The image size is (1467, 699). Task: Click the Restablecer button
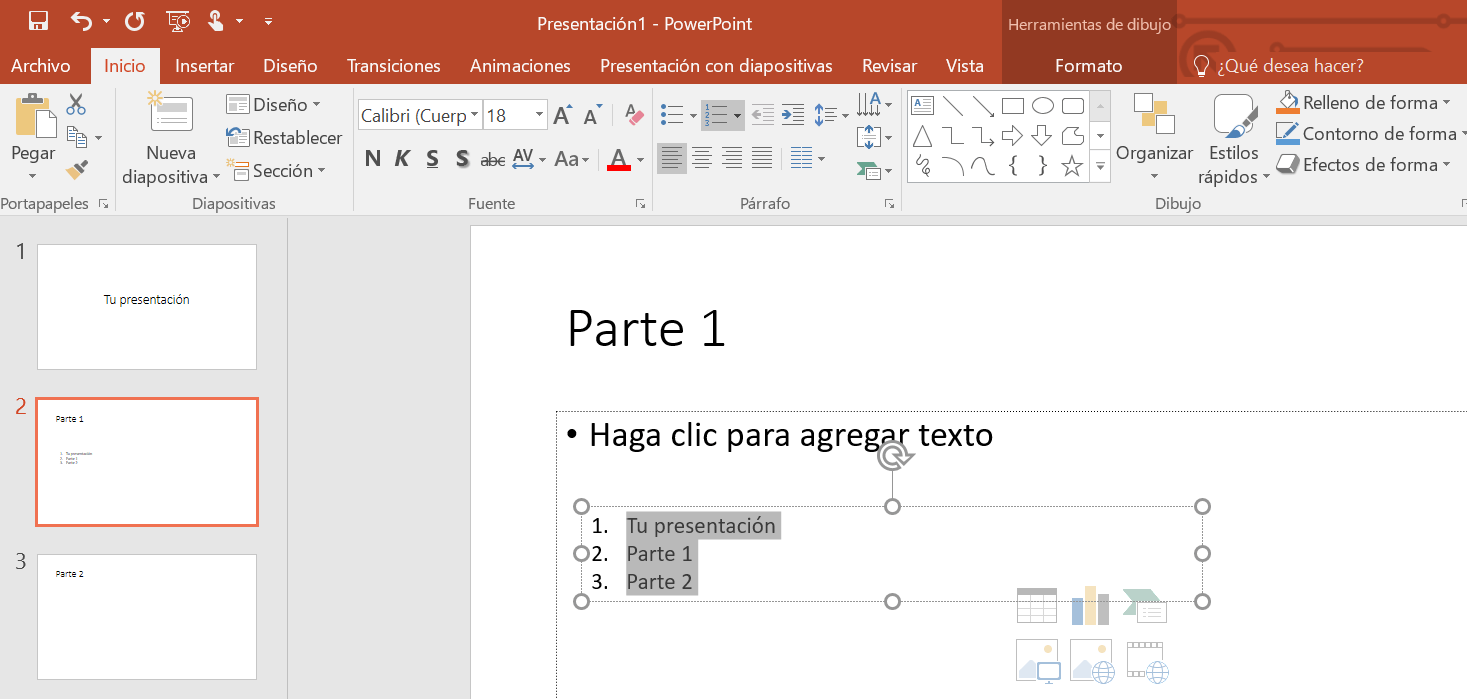click(284, 138)
